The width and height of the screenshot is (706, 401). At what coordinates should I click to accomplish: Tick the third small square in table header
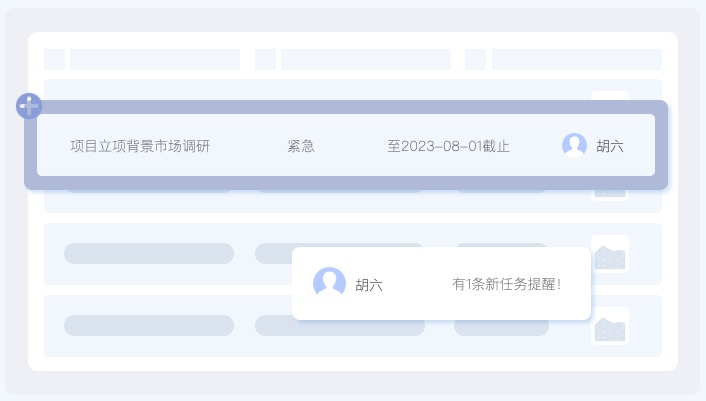[475, 59]
